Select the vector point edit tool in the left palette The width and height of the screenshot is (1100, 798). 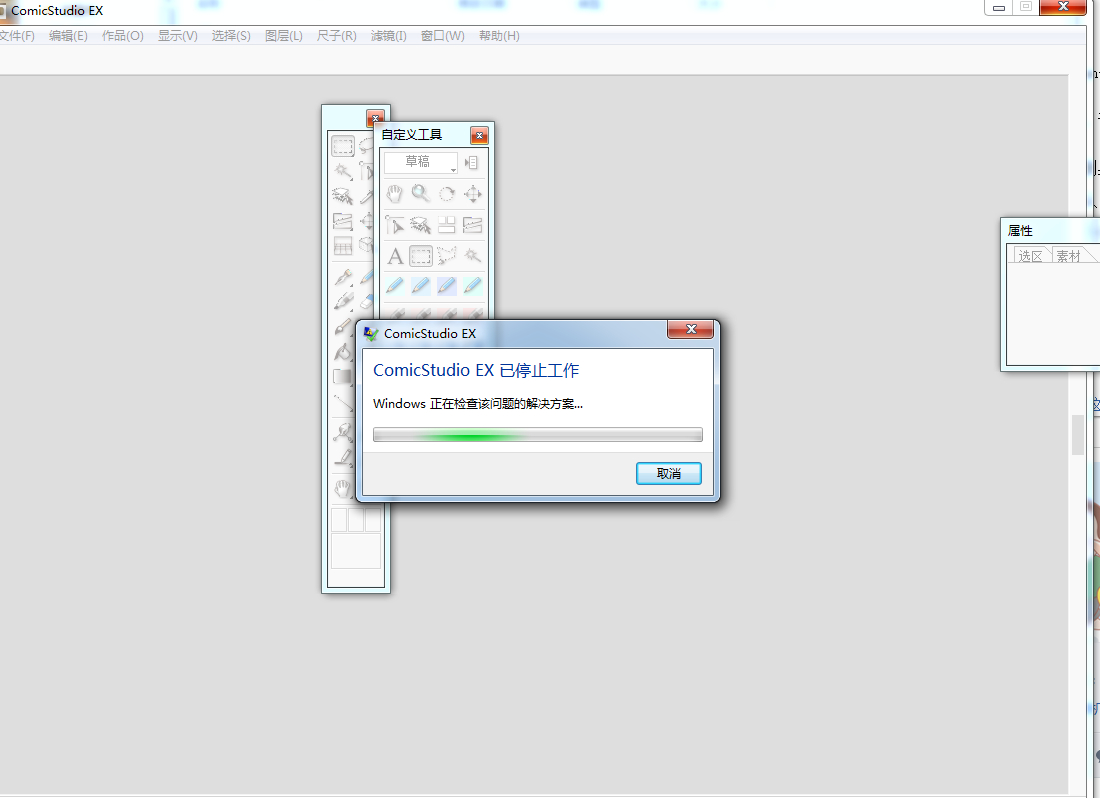coord(343,432)
